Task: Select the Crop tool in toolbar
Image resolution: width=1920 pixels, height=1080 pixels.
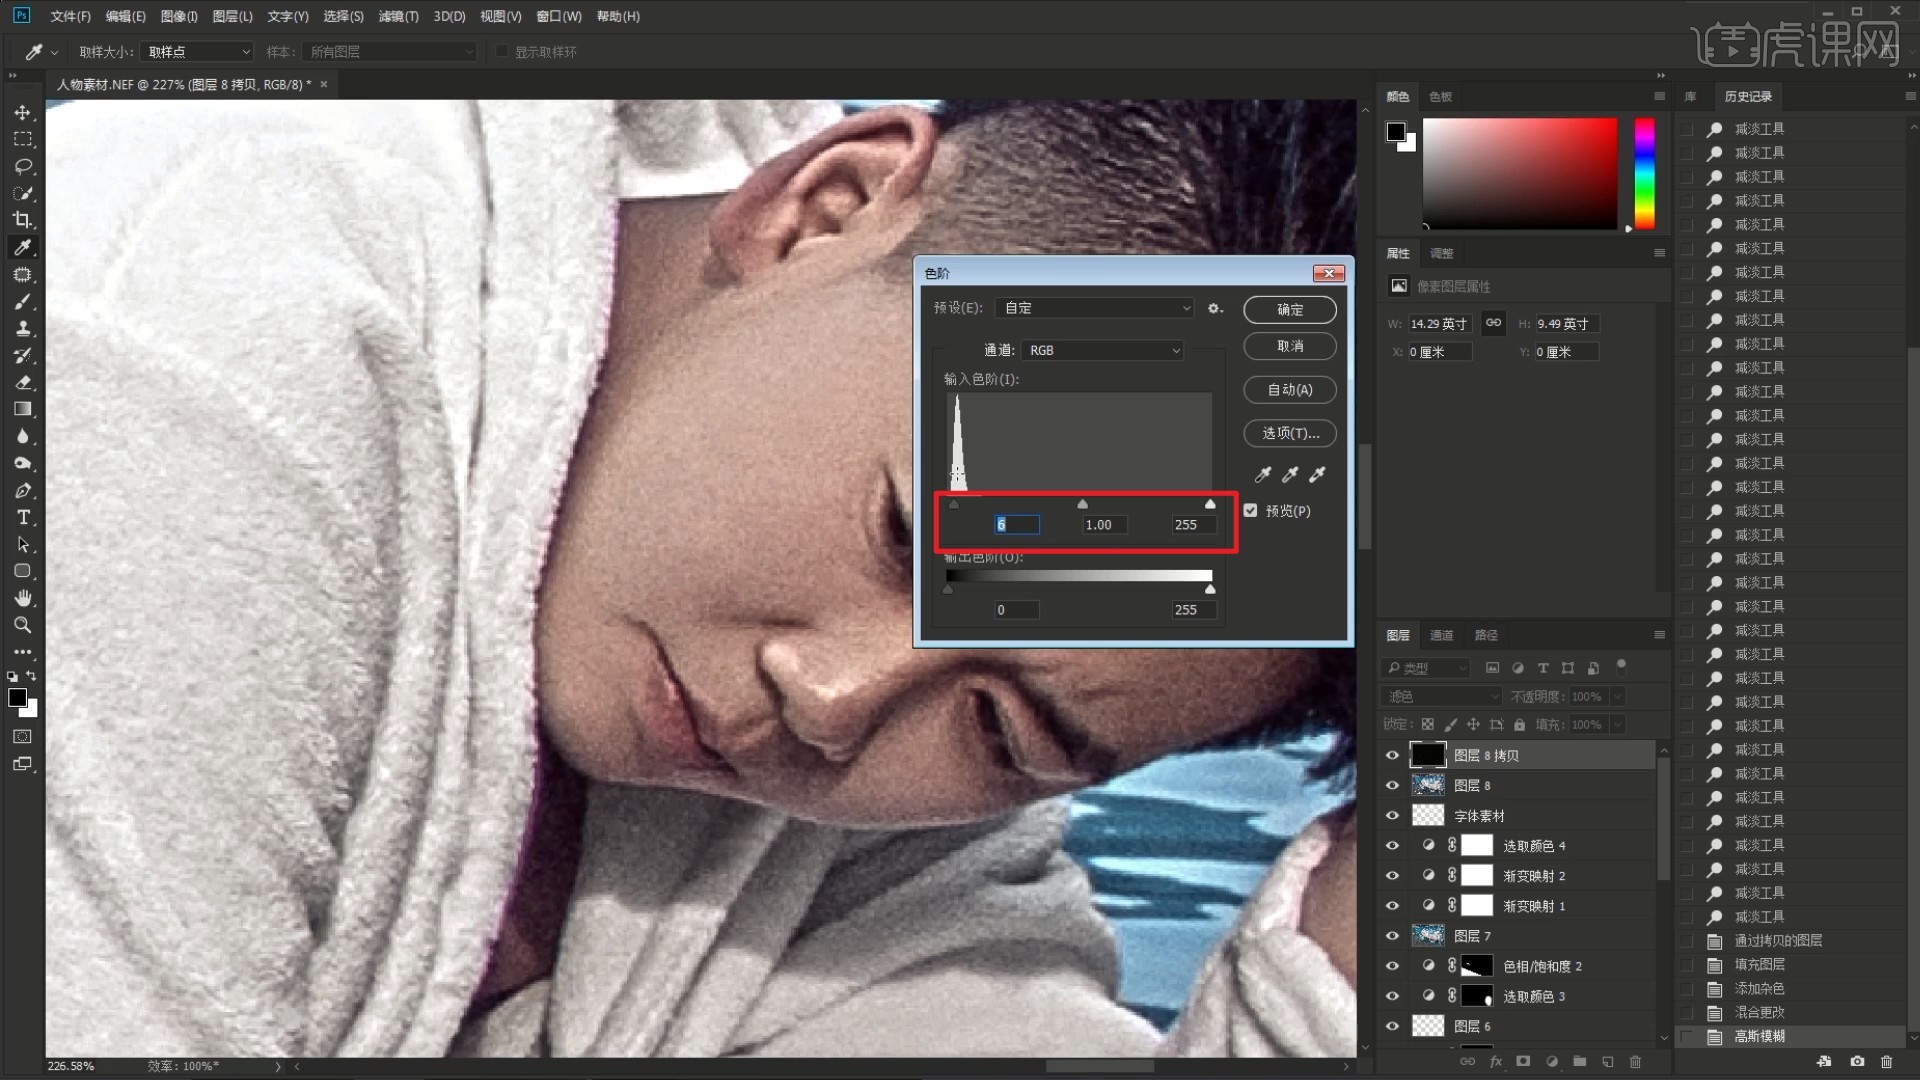Action: pyautogui.click(x=23, y=220)
